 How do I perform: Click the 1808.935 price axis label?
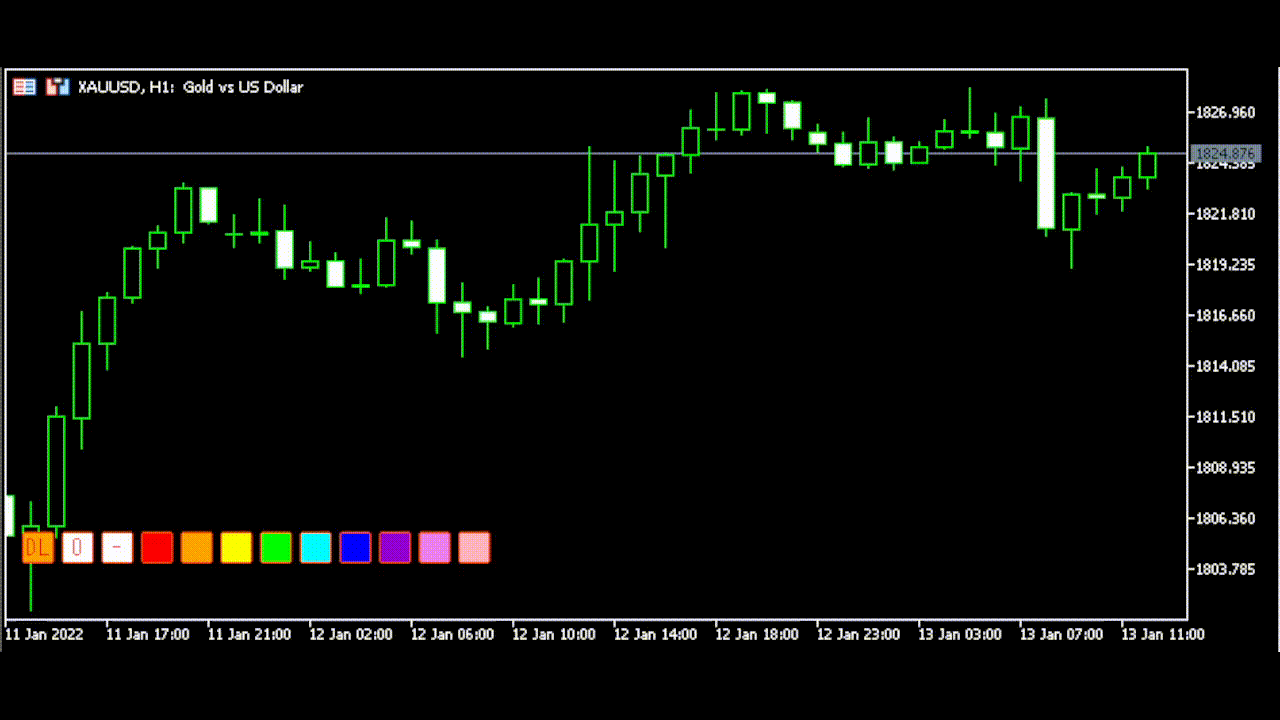[1225, 468]
